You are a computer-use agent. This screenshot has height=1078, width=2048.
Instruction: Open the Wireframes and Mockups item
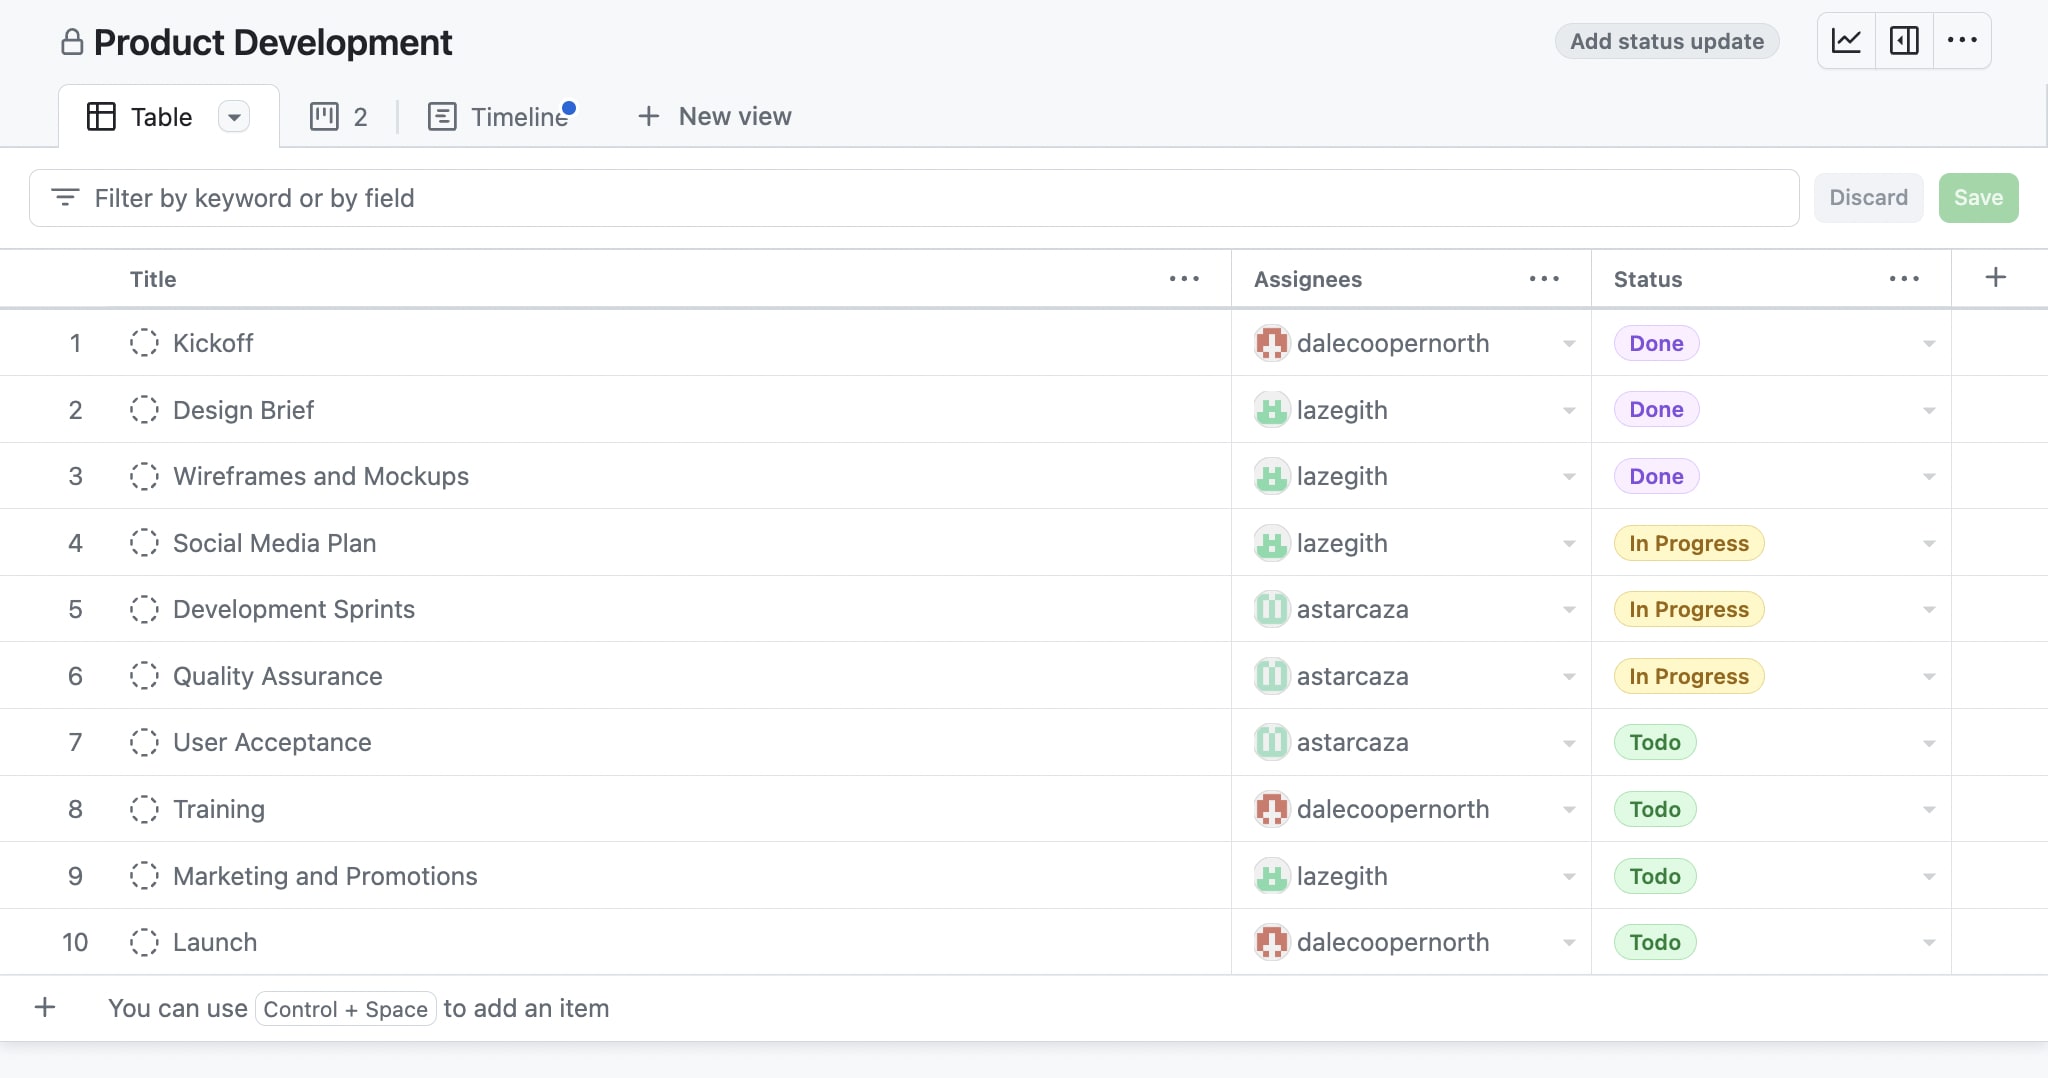[321, 476]
